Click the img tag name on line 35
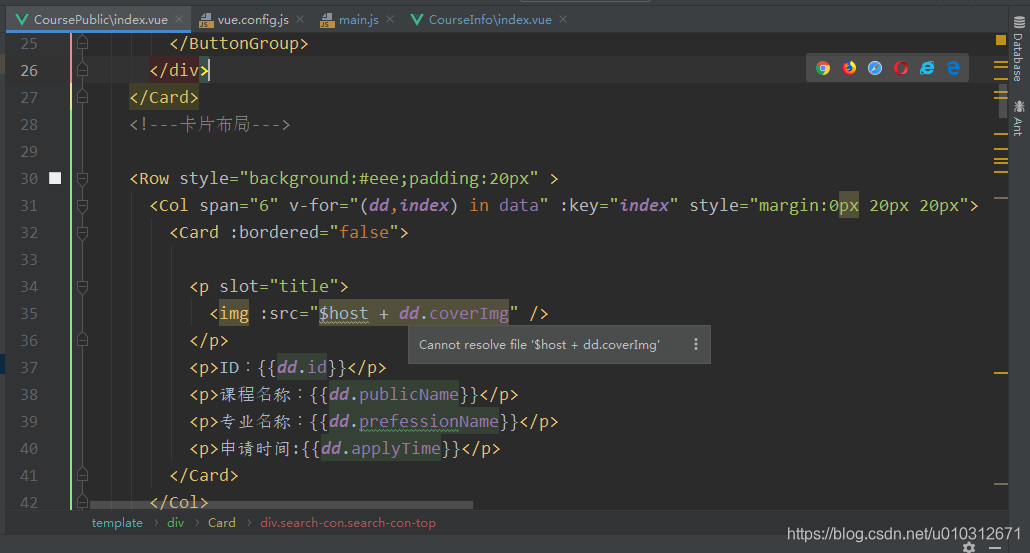 coord(234,313)
